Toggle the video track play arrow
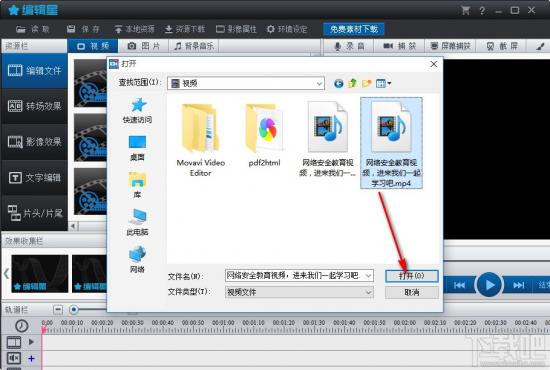This screenshot has height=370, width=550. point(31,342)
